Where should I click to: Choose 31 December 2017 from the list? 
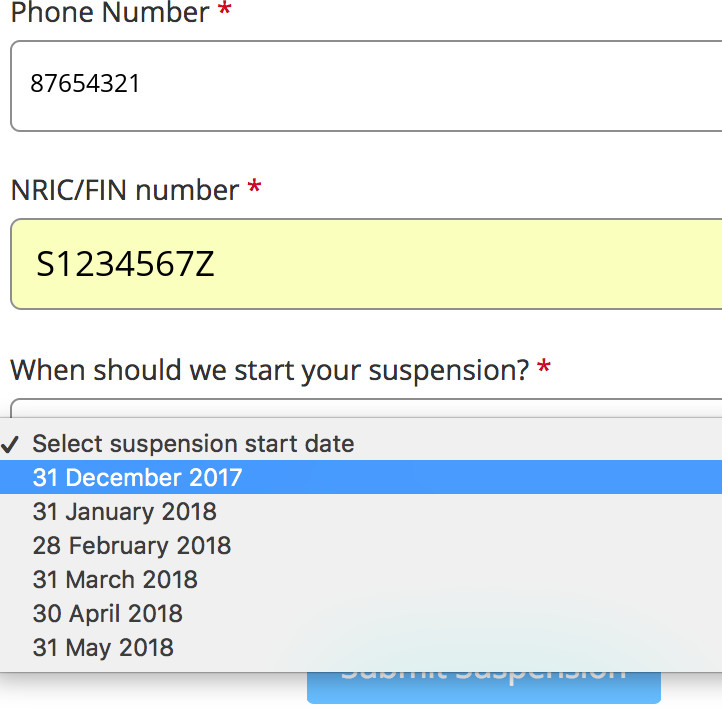coord(137,477)
